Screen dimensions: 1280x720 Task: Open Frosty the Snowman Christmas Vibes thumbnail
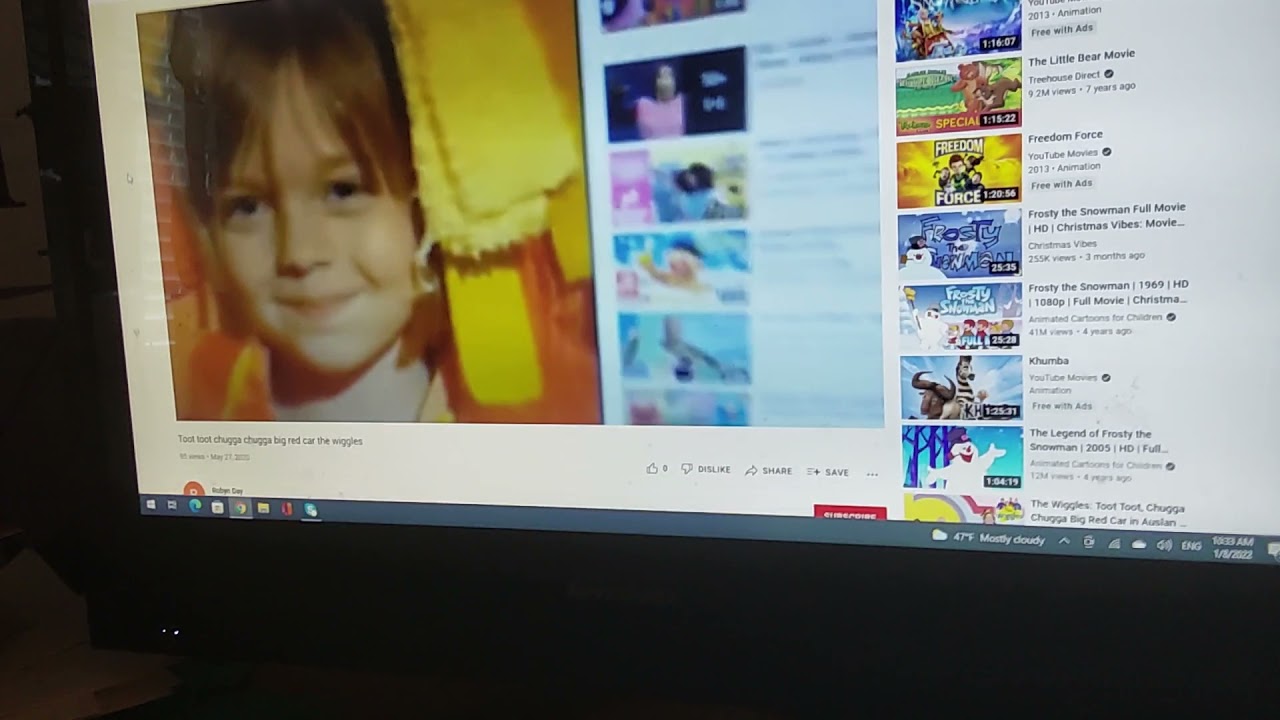point(959,244)
